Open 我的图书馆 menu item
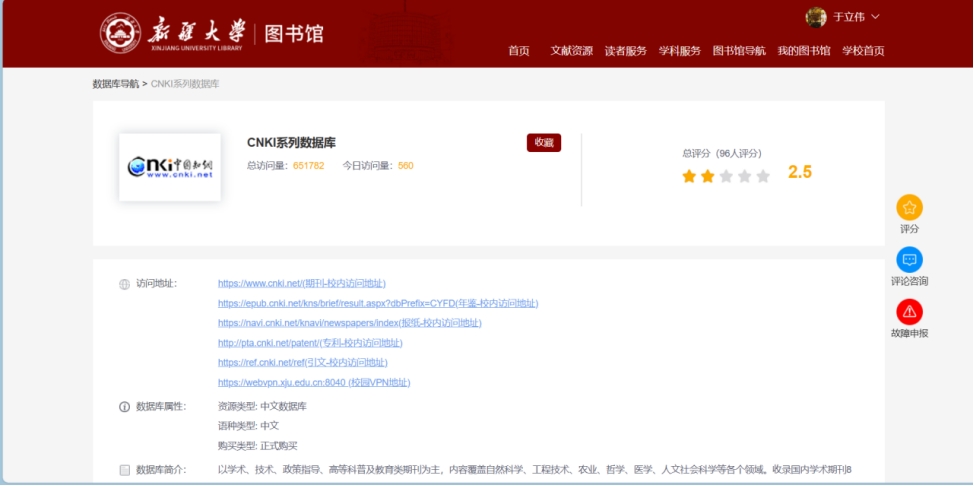Image resolution: width=974 pixels, height=486 pixels. (804, 51)
